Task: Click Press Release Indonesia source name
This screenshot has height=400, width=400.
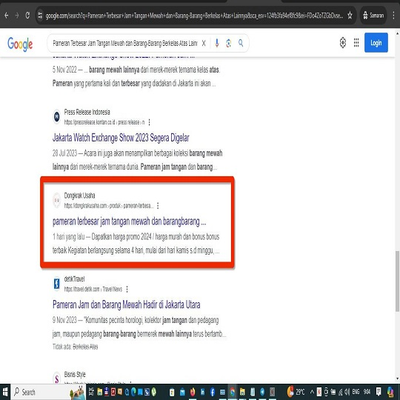Action: pyautogui.click(x=87, y=112)
